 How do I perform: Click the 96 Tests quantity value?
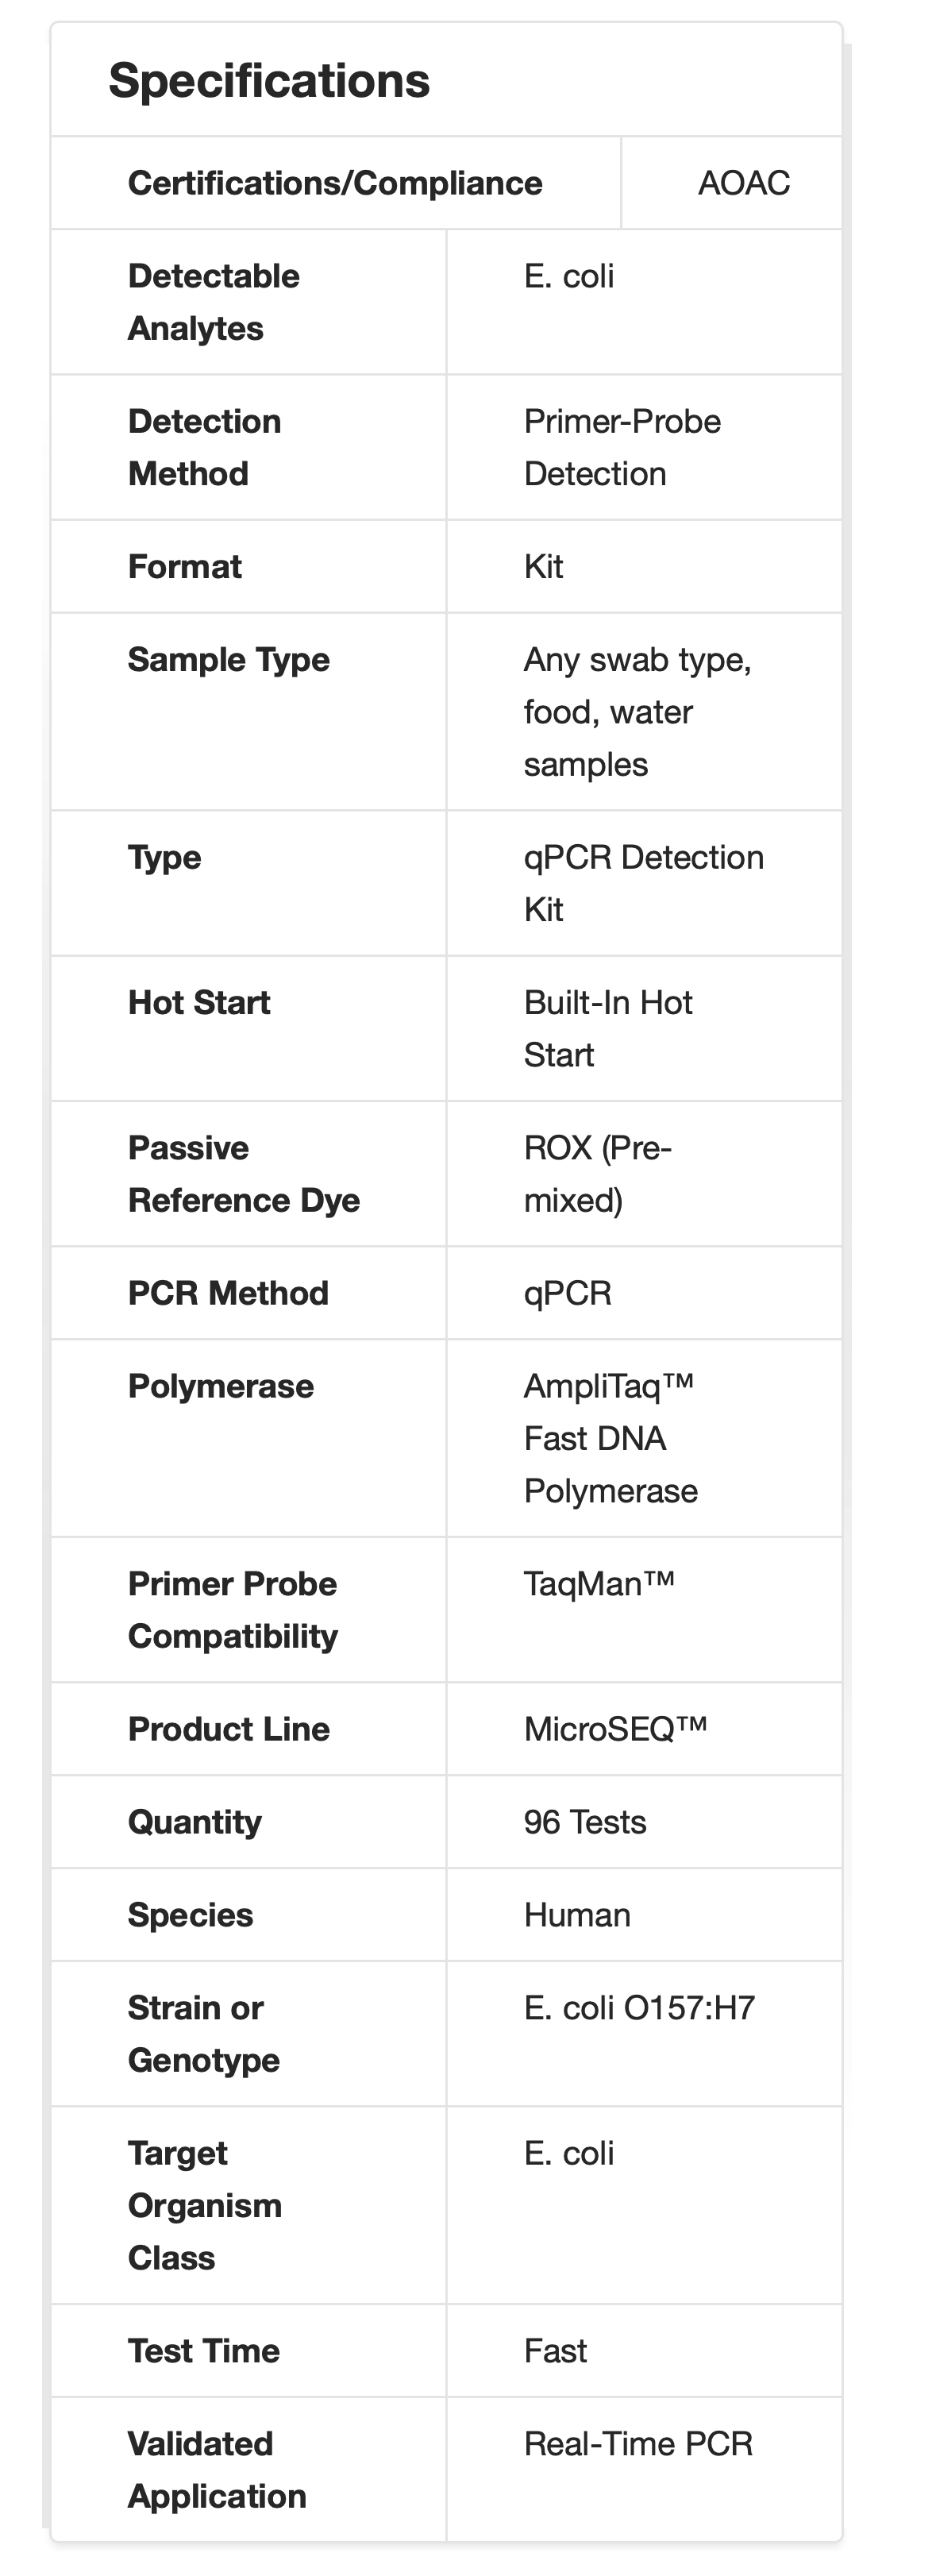[x=585, y=1822]
